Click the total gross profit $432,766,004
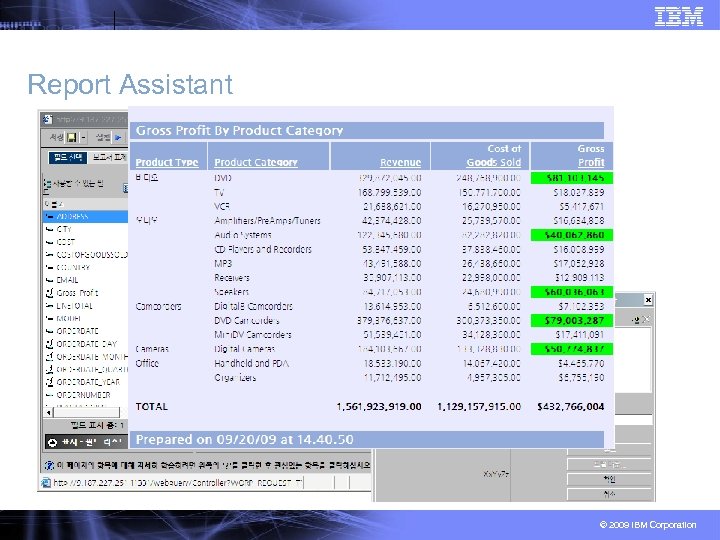The height and width of the screenshot is (540, 720). tap(571, 406)
